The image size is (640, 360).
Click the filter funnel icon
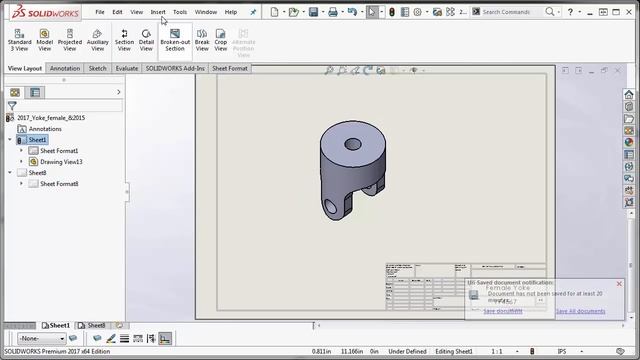point(12,106)
